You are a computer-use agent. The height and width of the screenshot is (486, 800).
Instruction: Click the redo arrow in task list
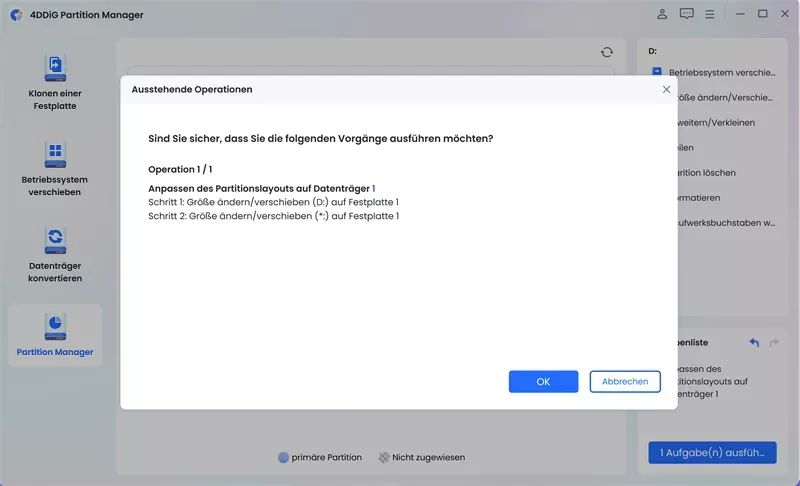click(x=774, y=343)
